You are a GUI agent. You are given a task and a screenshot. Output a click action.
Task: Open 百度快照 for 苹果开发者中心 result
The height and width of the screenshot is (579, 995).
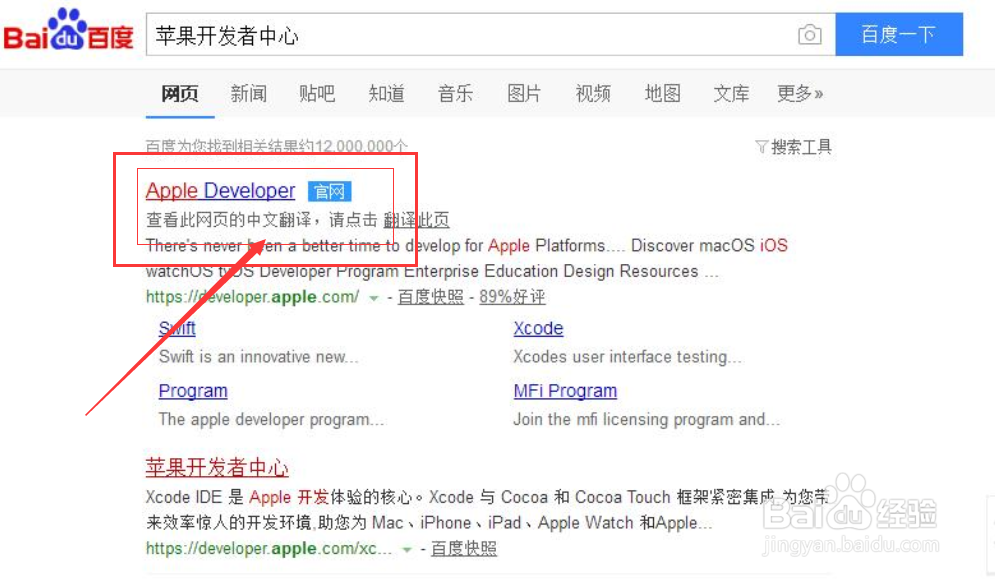pos(464,549)
